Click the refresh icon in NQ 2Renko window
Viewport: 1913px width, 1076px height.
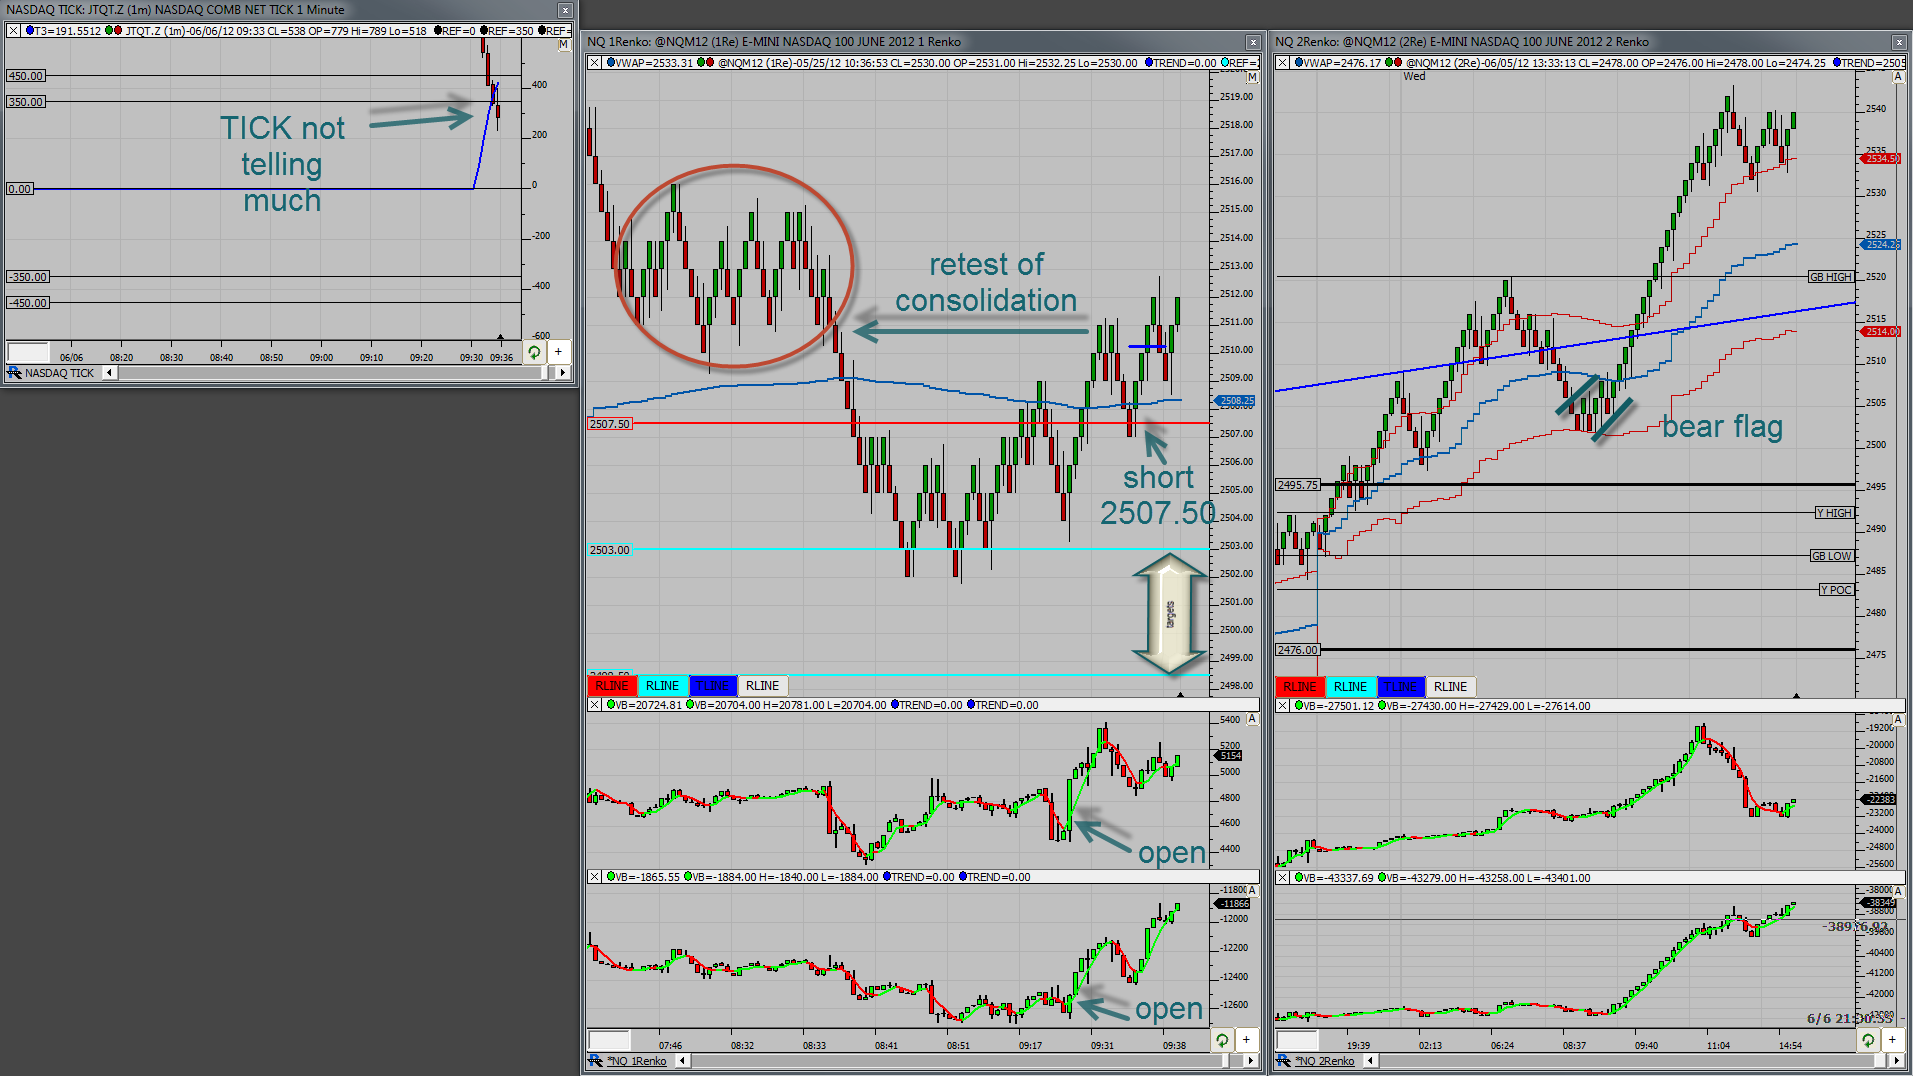pyautogui.click(x=1868, y=1040)
